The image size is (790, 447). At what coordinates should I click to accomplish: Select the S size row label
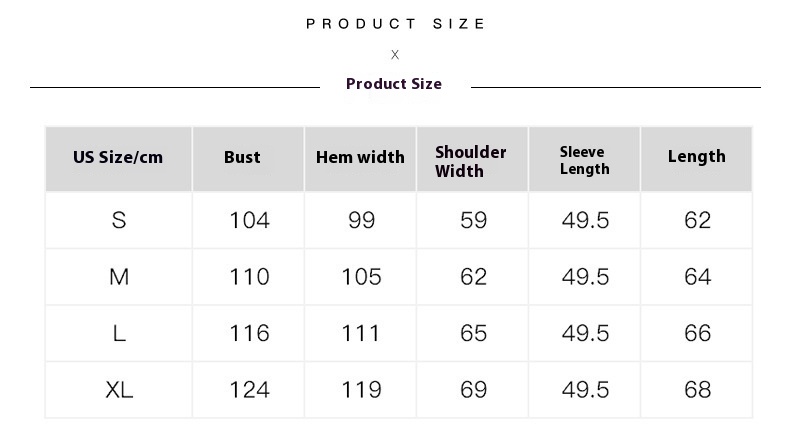point(119,220)
